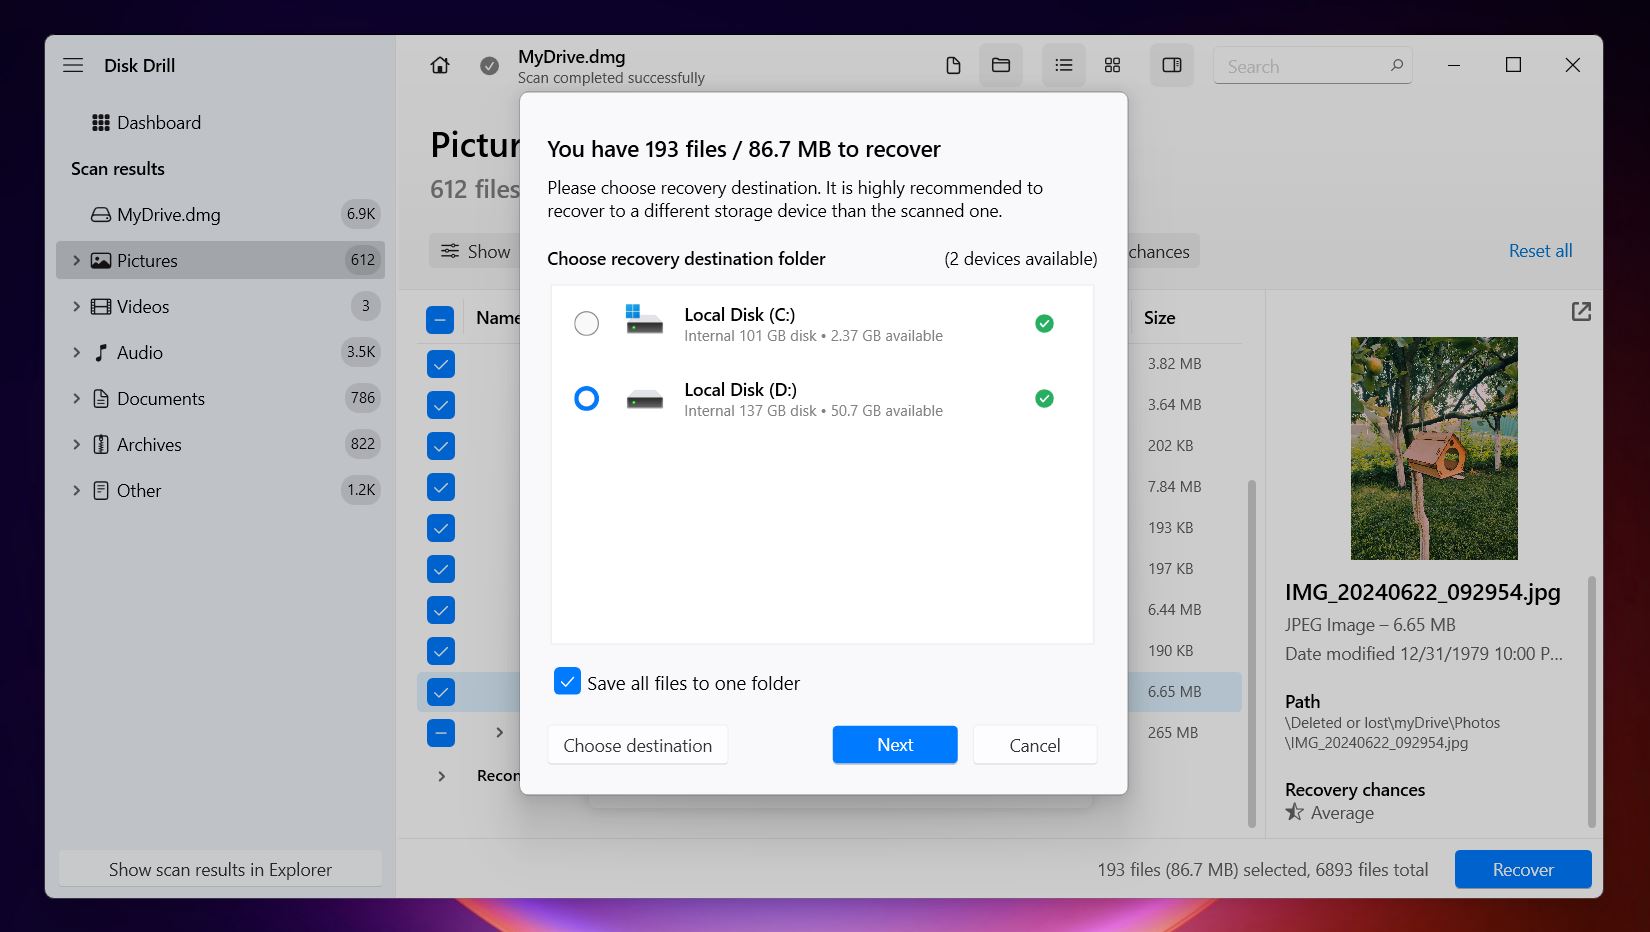Uncheck the 202 KB file row
This screenshot has width=1650, height=932.
coord(441,446)
